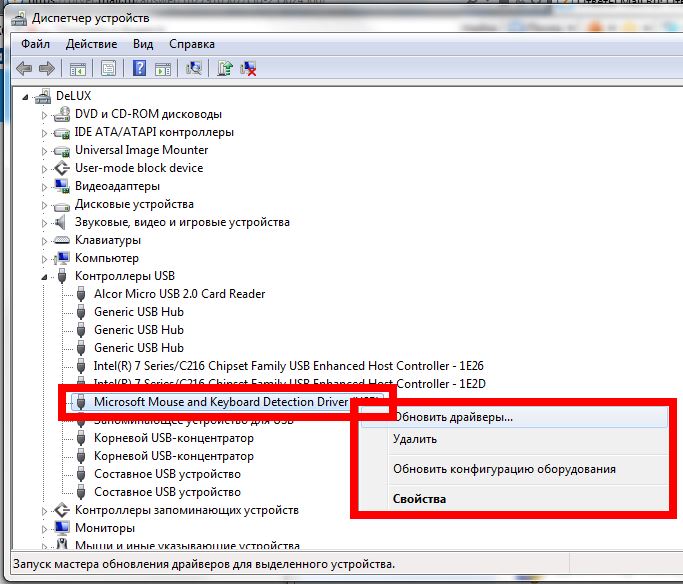Click the Forward arrow toolbar icon

[46, 69]
